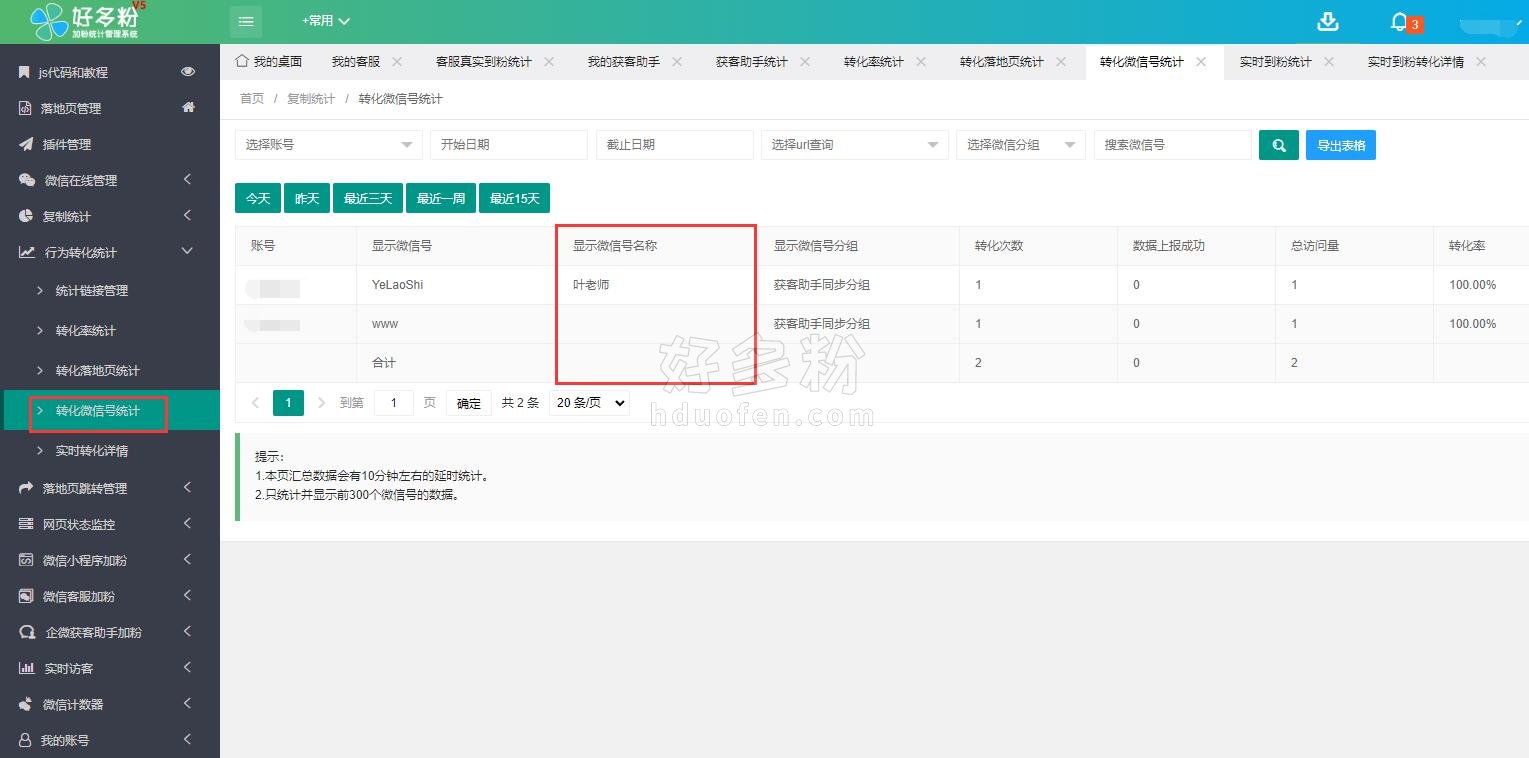Close the 获客助手统计 tab
The width and height of the screenshot is (1529, 758).
point(805,62)
